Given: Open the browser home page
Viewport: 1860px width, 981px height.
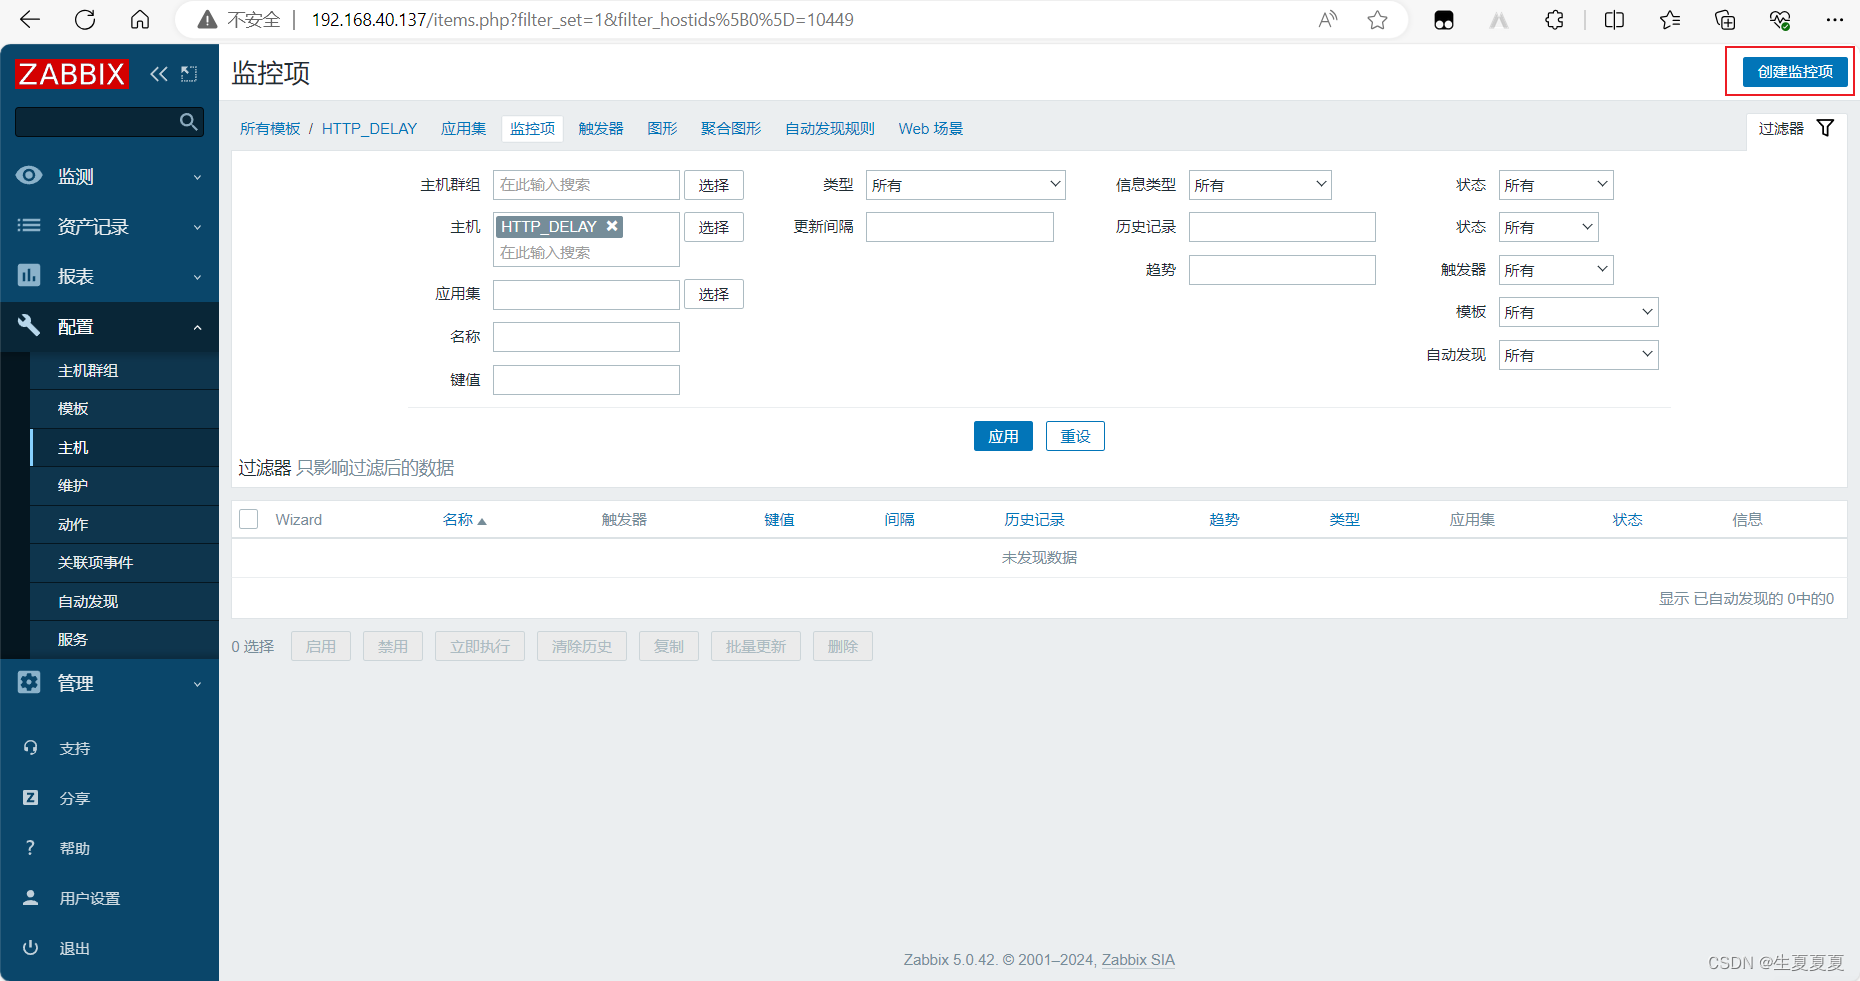Looking at the screenshot, I should (140, 20).
